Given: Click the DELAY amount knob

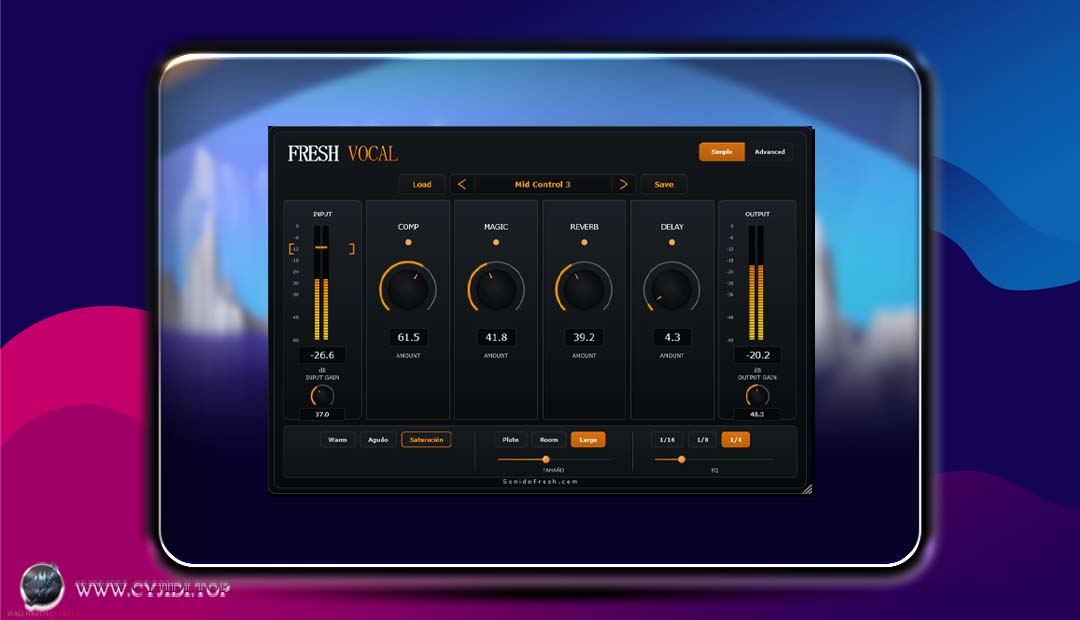Looking at the screenshot, I should point(672,289).
